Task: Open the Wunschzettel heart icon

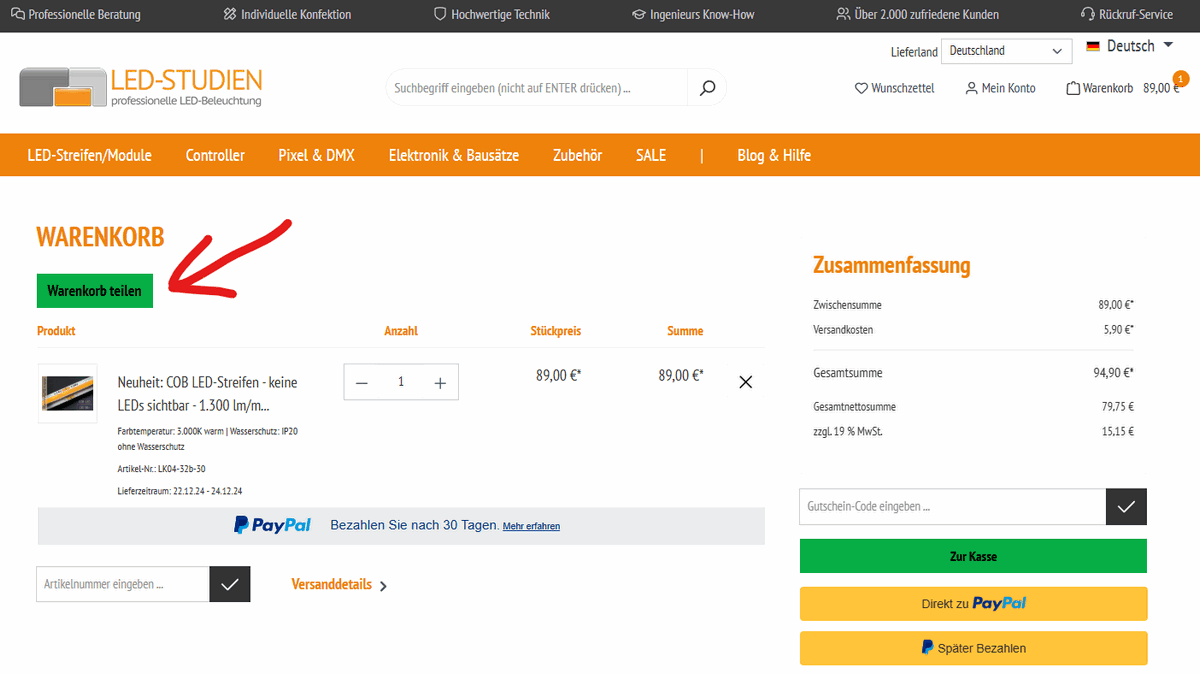Action: tap(861, 88)
